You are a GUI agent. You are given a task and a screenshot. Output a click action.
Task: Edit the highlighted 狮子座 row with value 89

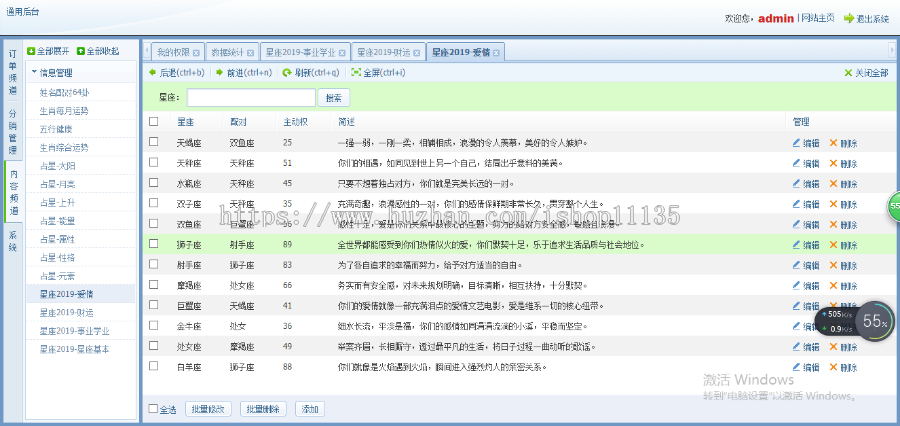pyautogui.click(x=805, y=245)
